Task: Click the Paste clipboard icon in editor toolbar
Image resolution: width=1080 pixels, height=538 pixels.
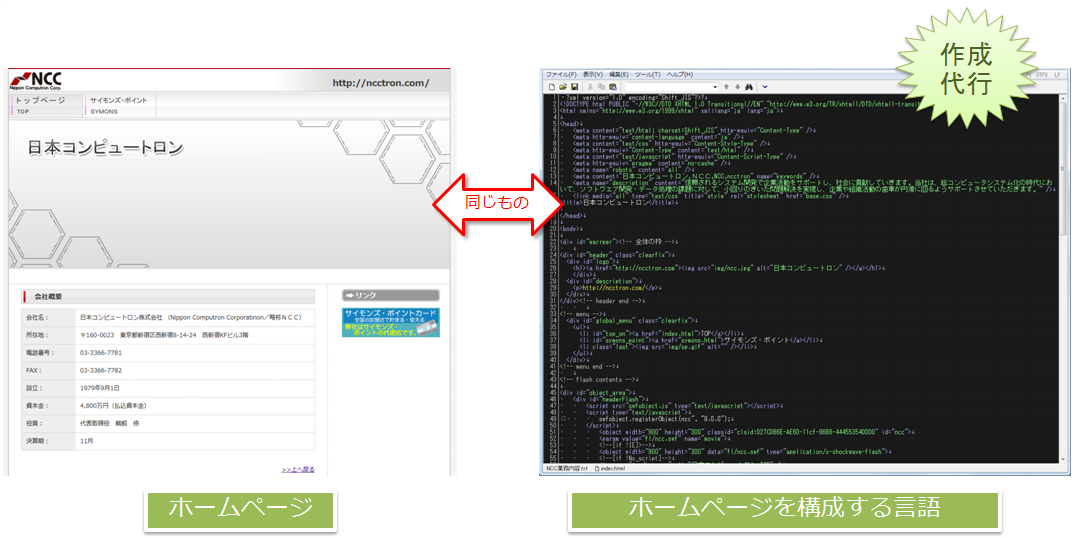Action: pyautogui.click(x=612, y=87)
